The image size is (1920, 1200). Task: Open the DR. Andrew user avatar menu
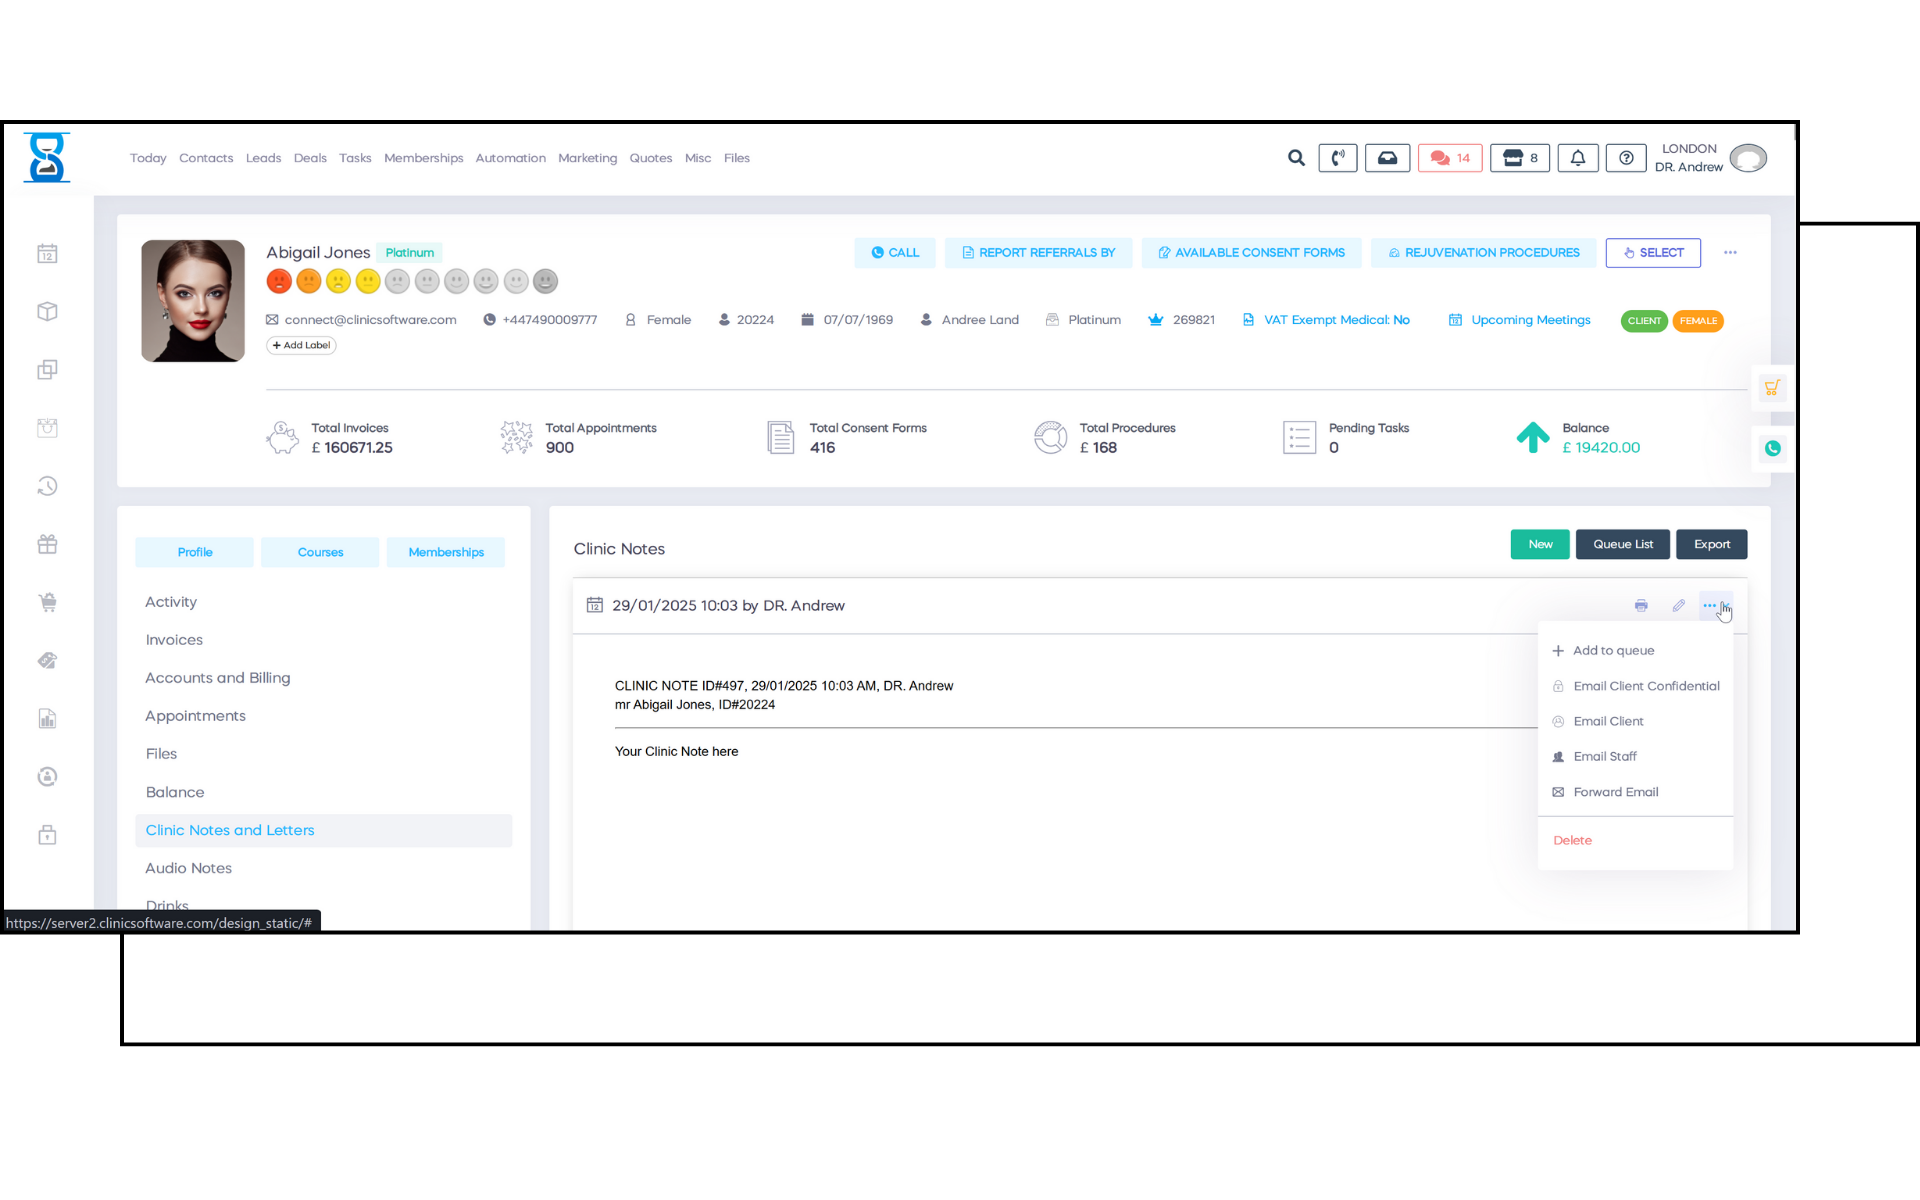pyautogui.click(x=1747, y=158)
